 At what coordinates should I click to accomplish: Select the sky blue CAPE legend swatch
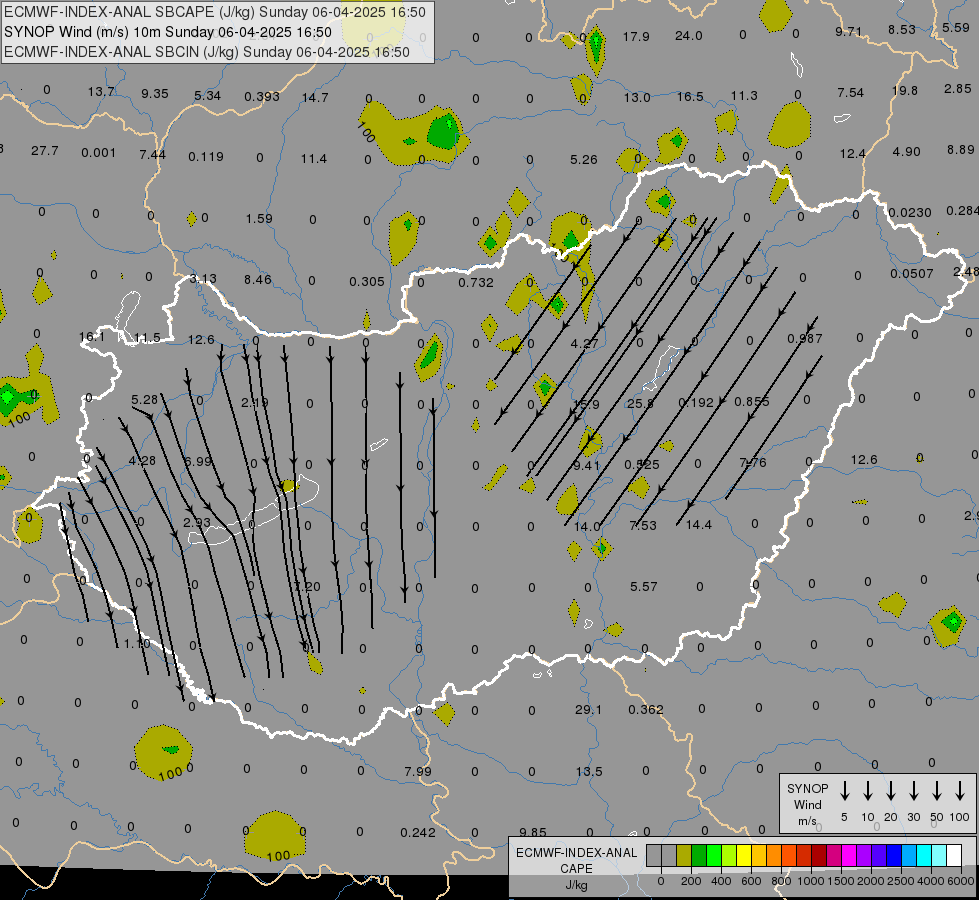click(908, 855)
